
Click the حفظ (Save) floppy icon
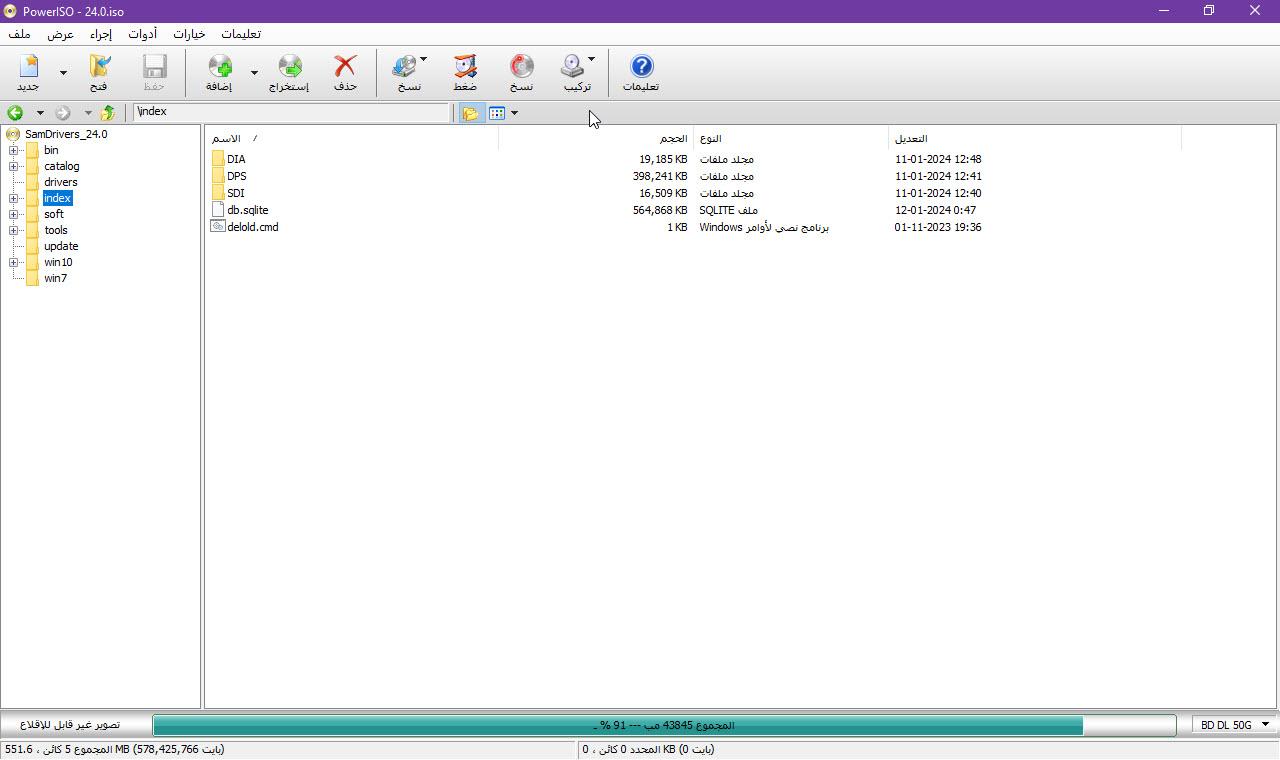coord(154,66)
